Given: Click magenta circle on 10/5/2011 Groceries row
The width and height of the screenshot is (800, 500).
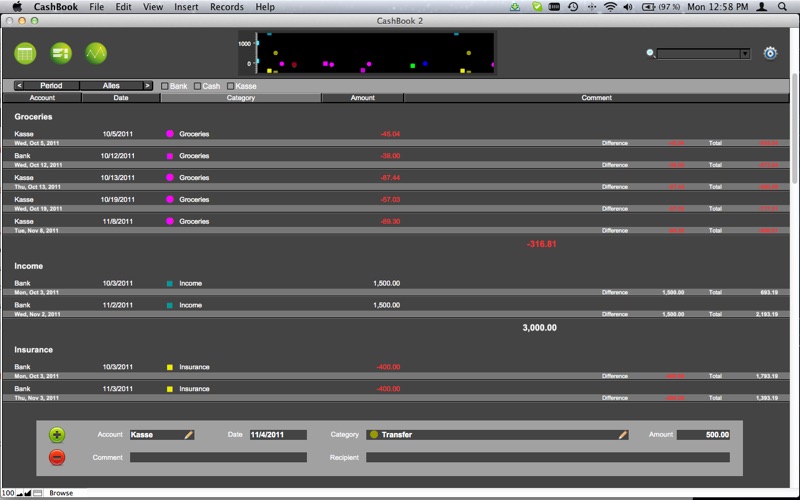Looking at the screenshot, I should 170,134.
